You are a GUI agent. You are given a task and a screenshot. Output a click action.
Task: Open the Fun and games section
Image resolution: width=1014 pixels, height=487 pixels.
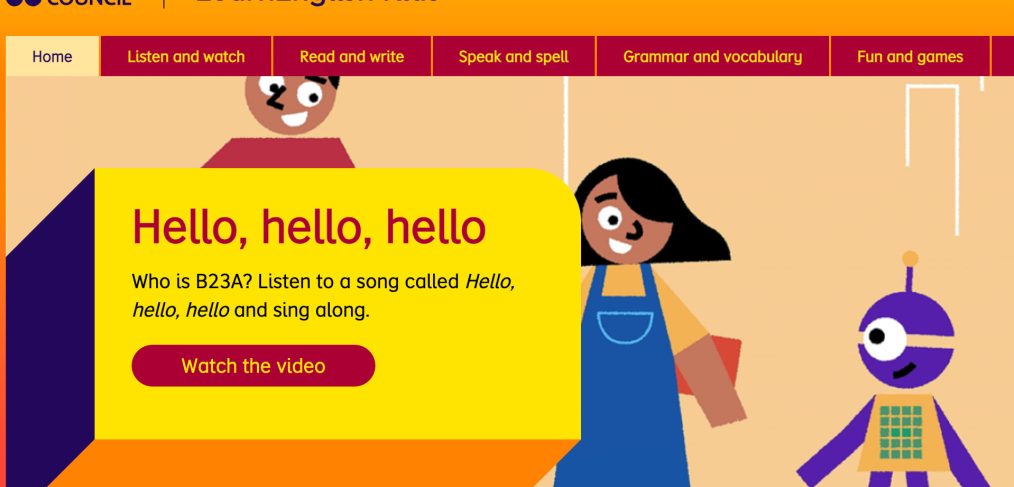click(910, 56)
